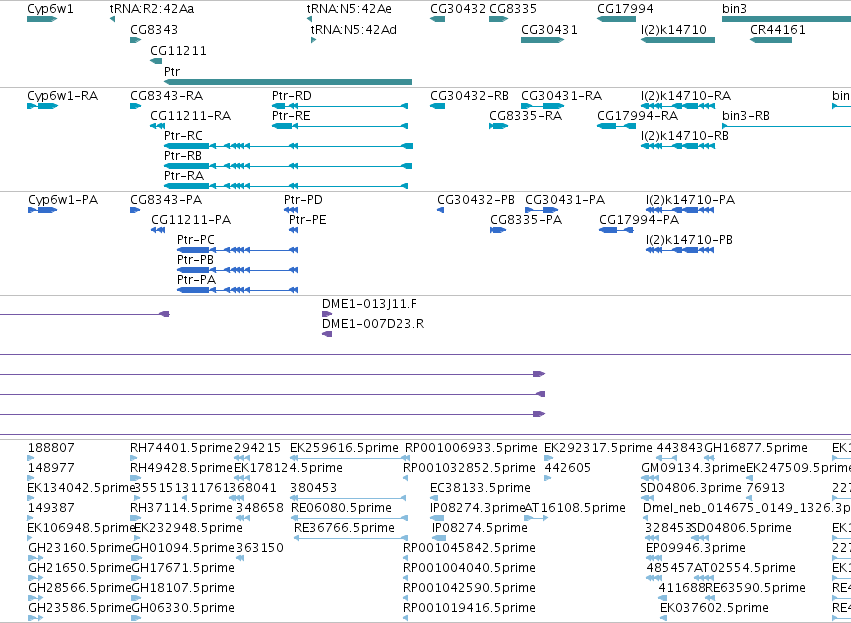
Task: Click the Ptr-PE protein label
Action: 307,220
